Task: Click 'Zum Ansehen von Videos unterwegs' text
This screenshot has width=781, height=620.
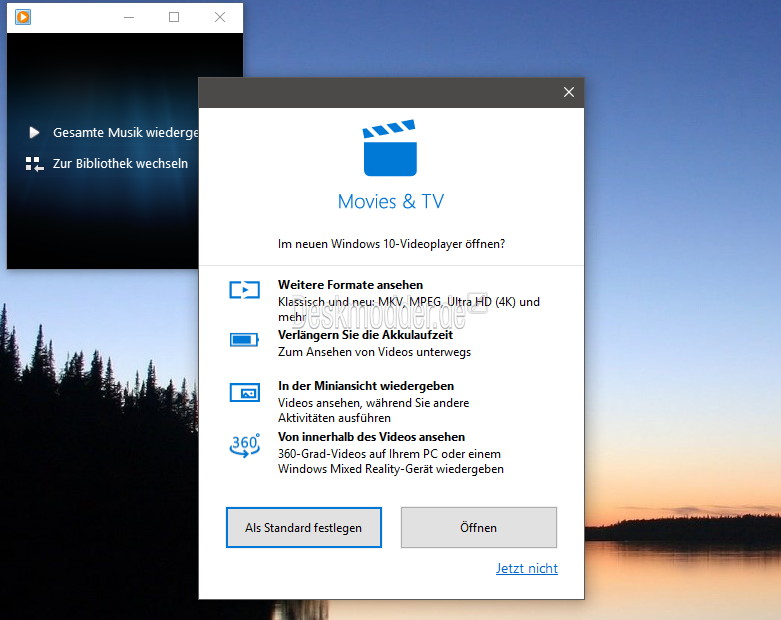Action: pyautogui.click(x=374, y=352)
